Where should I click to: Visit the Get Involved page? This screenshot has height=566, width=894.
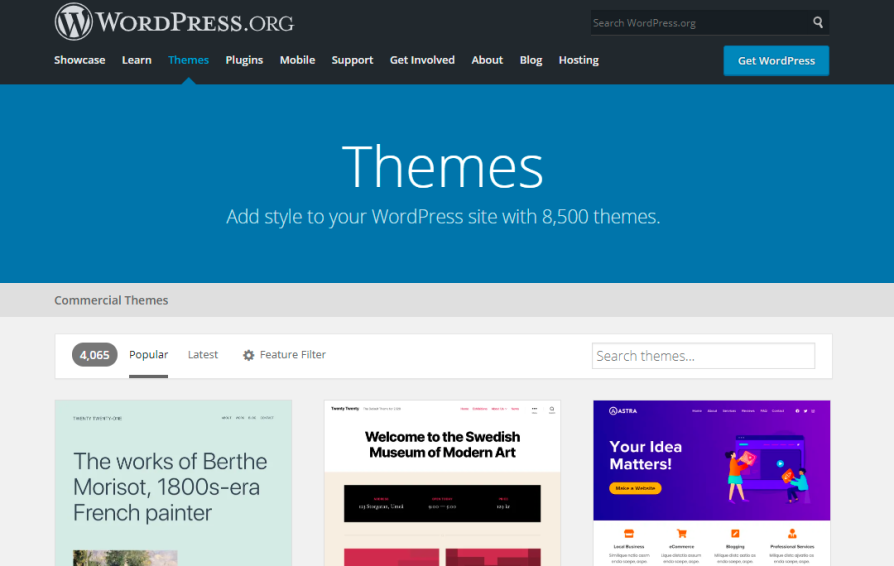click(422, 60)
